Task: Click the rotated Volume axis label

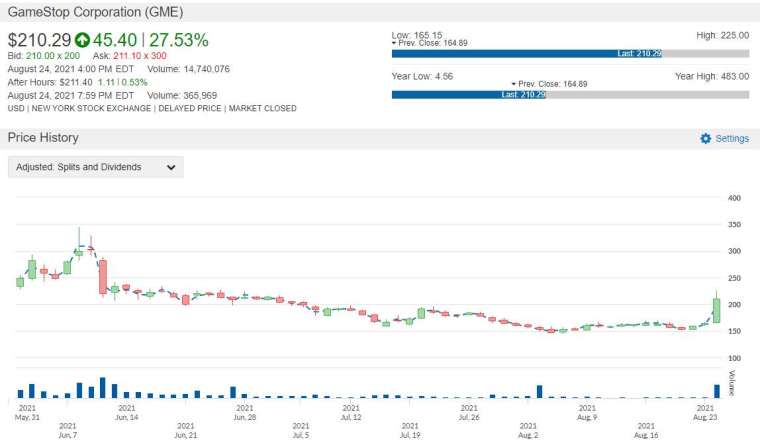Action: click(732, 383)
